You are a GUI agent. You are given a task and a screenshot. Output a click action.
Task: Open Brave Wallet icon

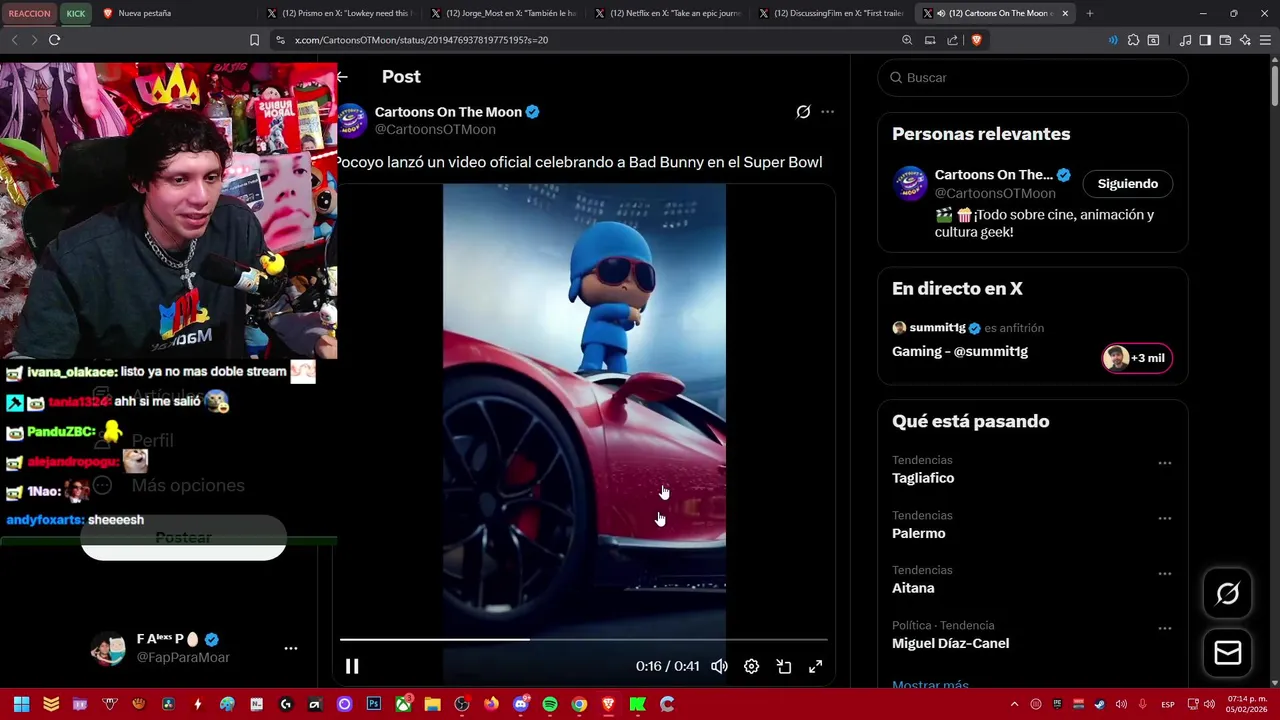pyautogui.click(x=1225, y=40)
